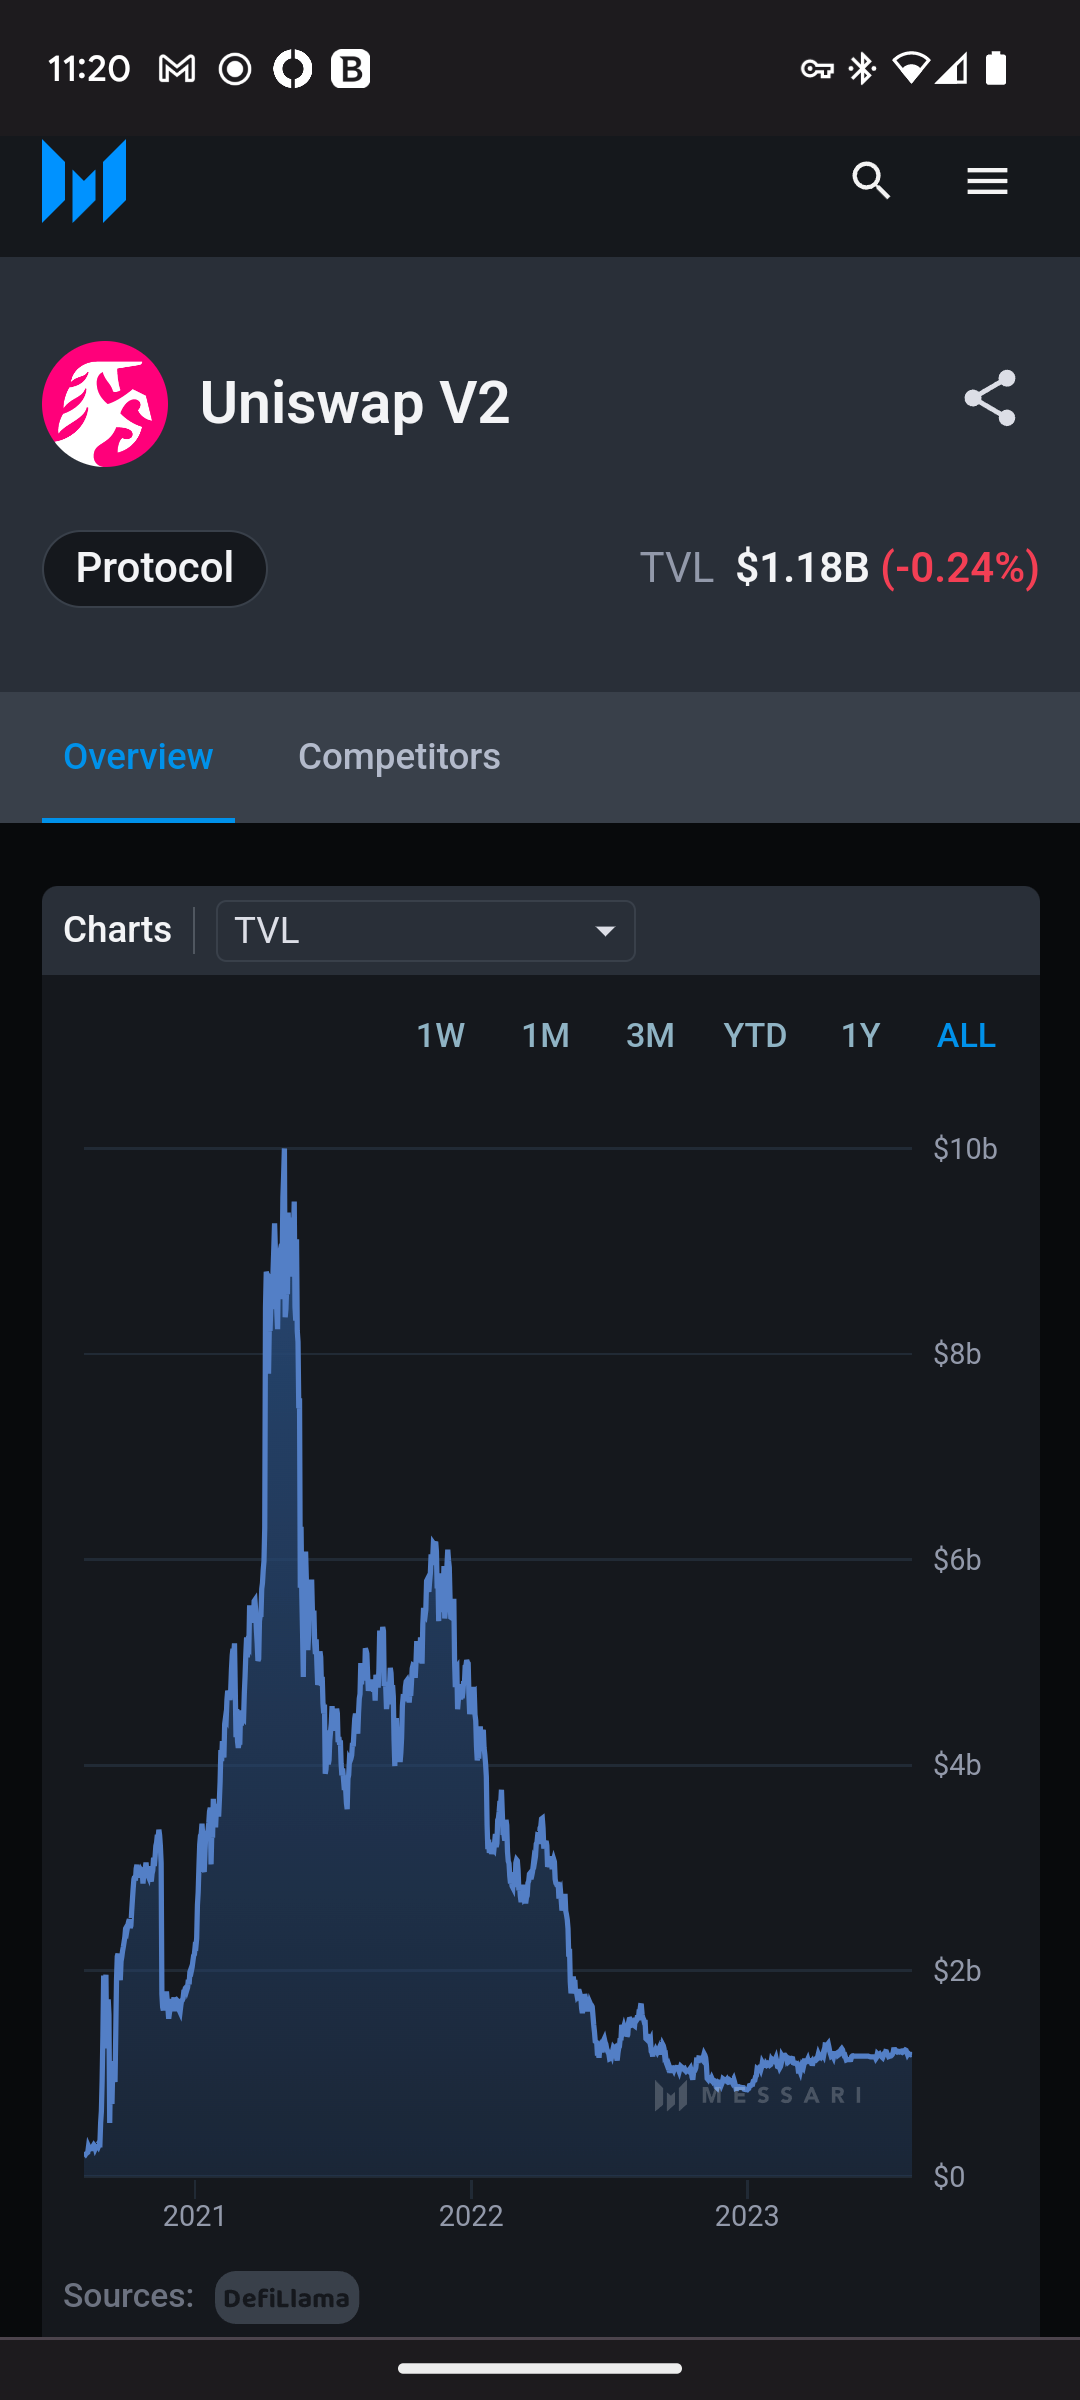The width and height of the screenshot is (1080, 2400).
Task: Select the 1M time range
Action: tap(546, 1035)
